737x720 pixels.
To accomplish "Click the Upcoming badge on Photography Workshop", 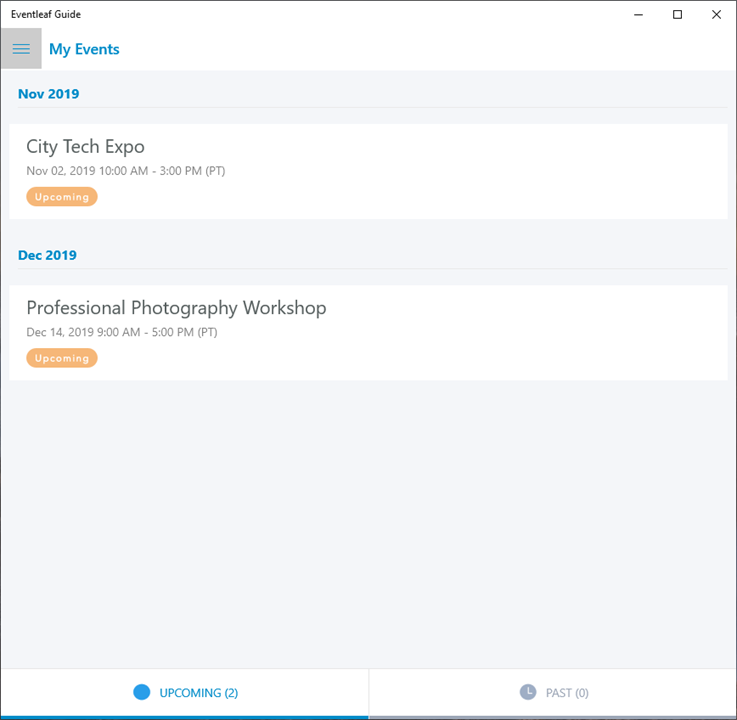I will pos(62,358).
